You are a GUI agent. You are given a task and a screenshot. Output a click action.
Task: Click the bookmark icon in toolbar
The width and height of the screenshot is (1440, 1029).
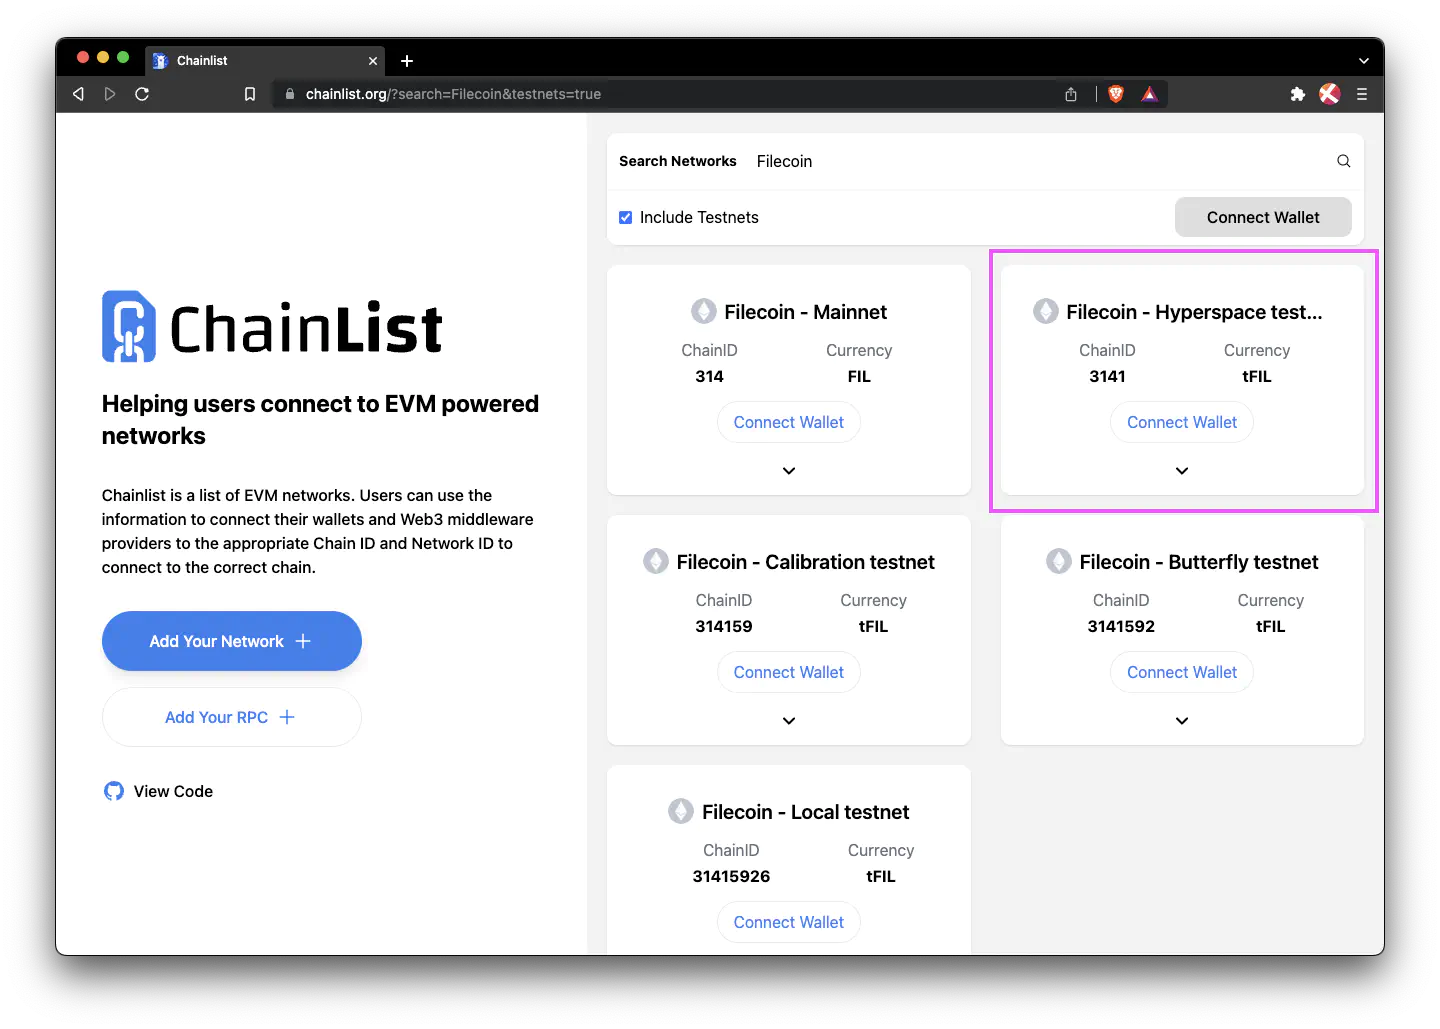point(250,94)
